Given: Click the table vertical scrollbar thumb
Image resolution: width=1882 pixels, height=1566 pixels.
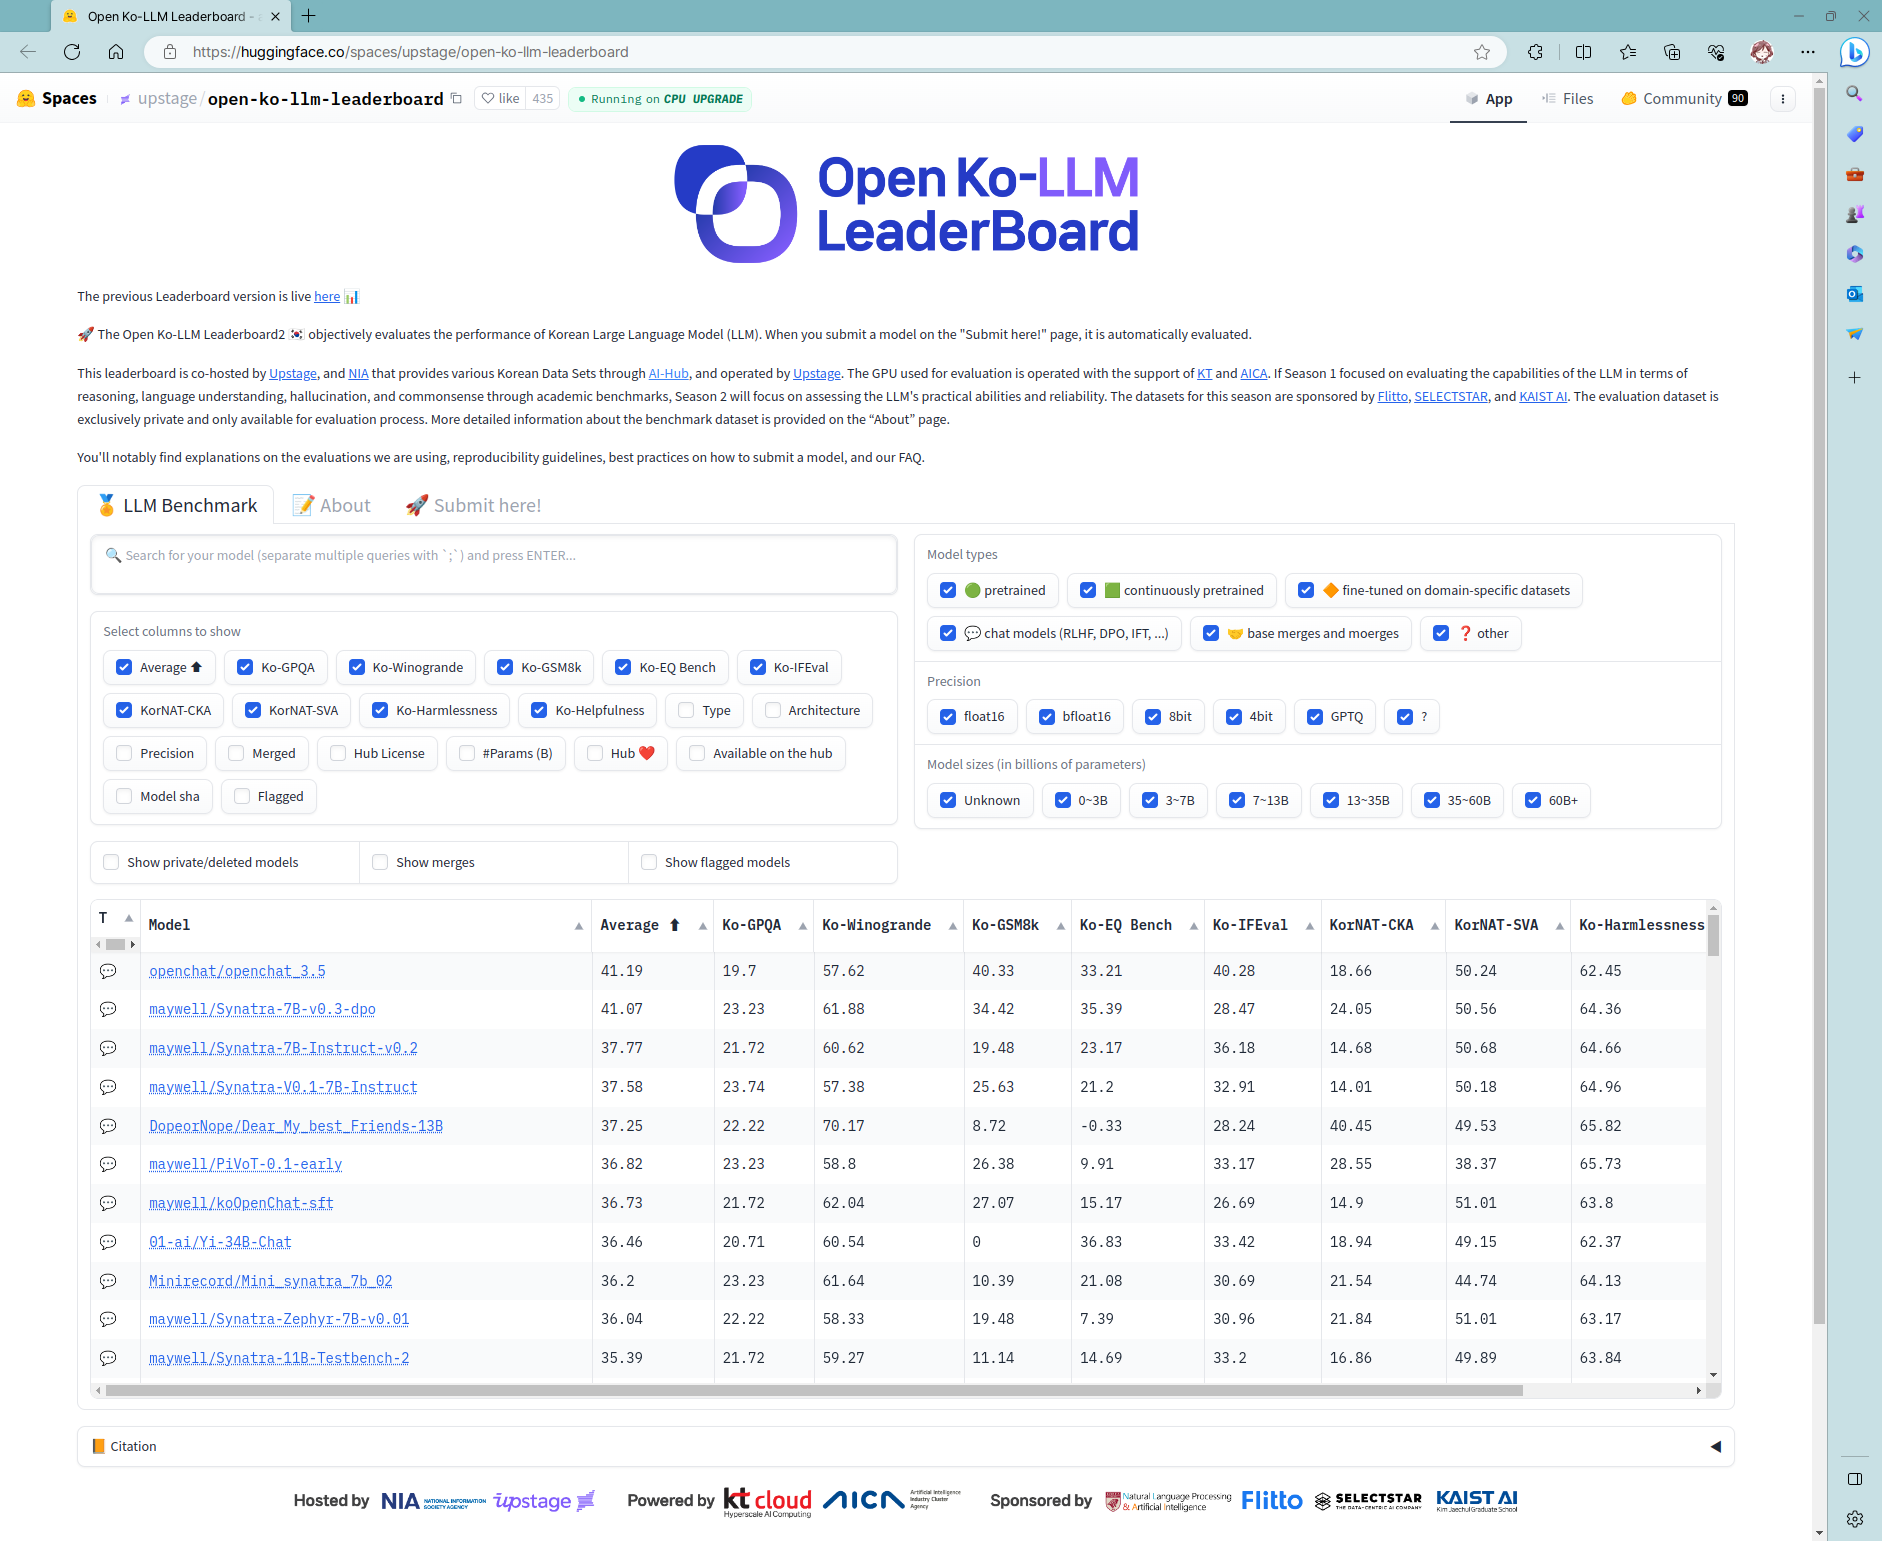Looking at the screenshot, I should tap(1713, 935).
